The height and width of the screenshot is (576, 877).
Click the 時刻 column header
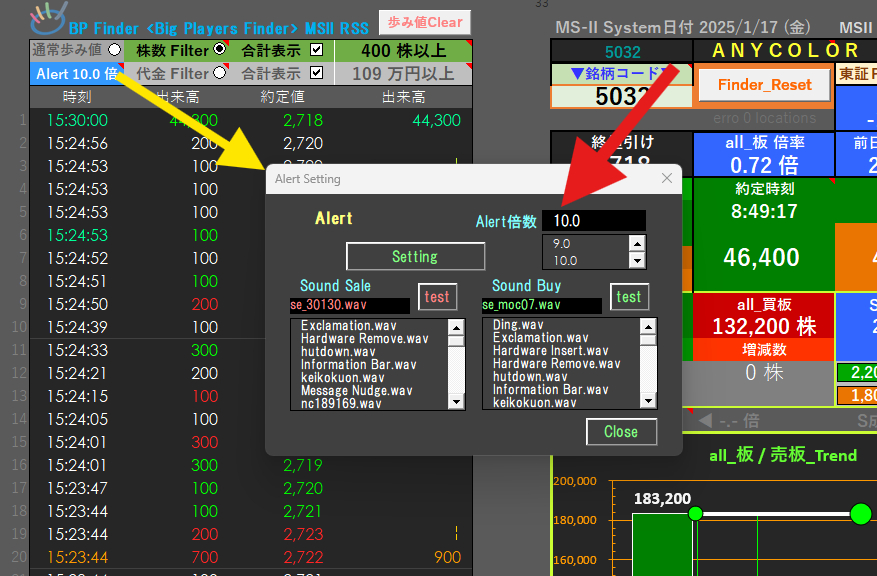[x=77, y=97]
